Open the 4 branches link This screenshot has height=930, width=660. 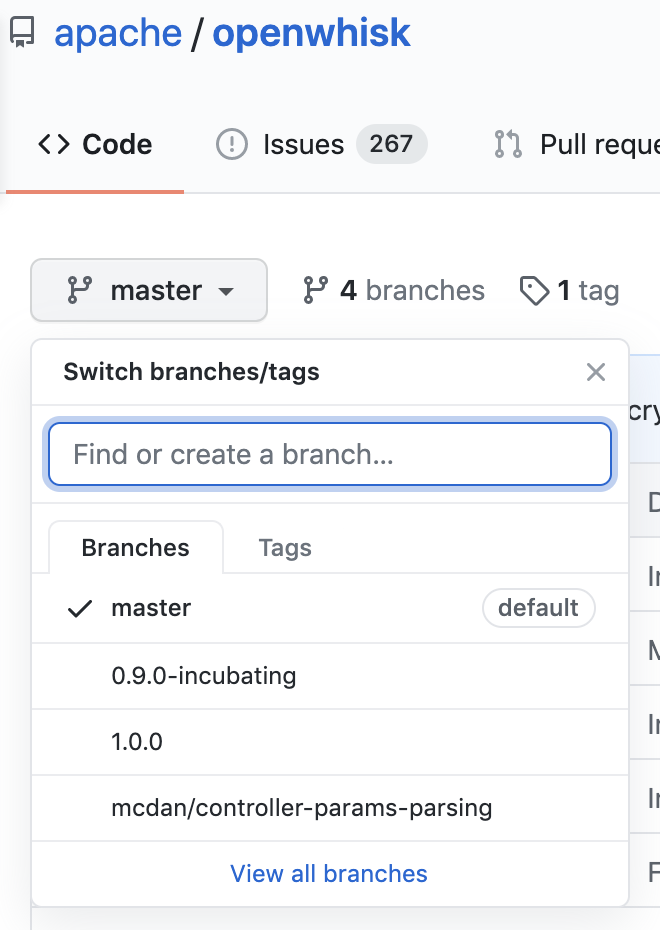pos(394,291)
